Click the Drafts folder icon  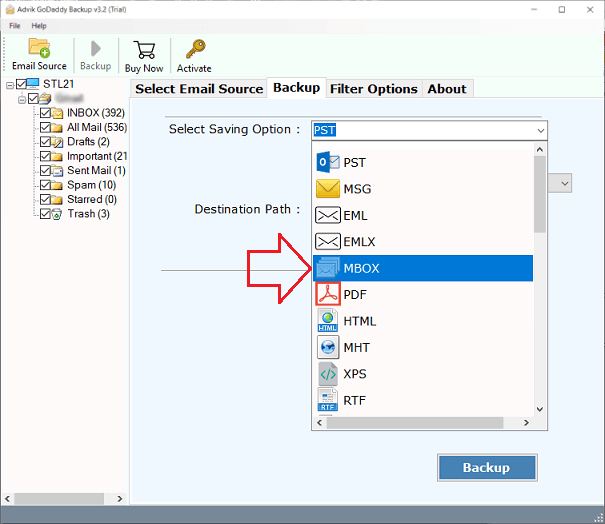tap(57, 142)
